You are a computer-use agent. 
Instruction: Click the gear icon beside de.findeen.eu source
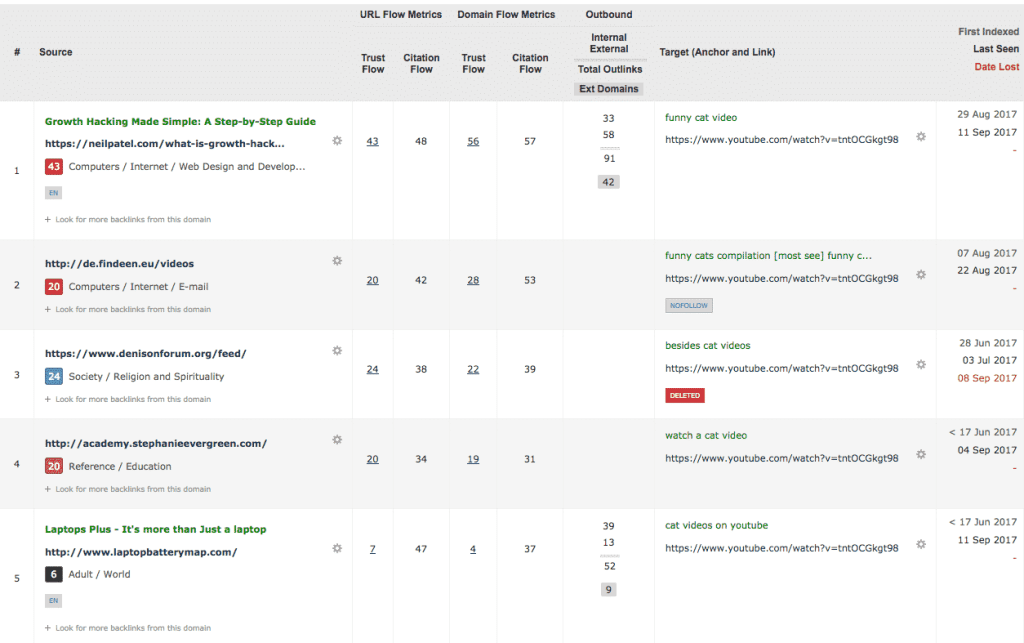point(337,260)
